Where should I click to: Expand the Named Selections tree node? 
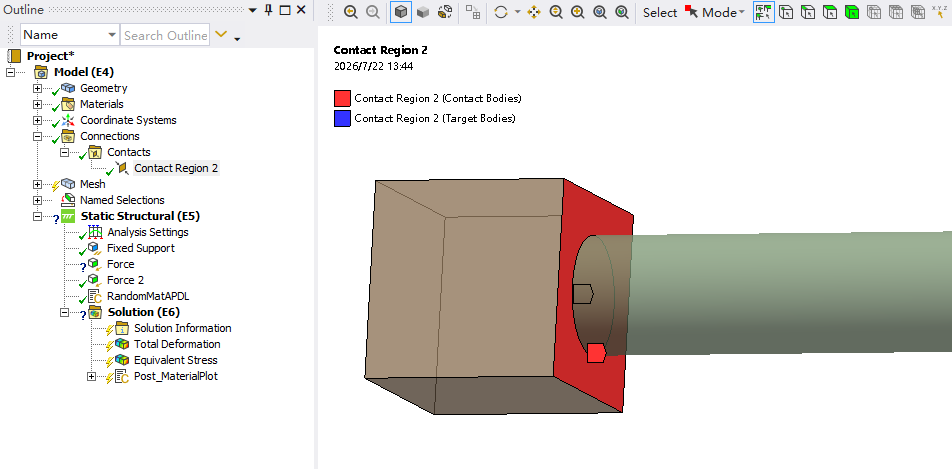click(38, 200)
